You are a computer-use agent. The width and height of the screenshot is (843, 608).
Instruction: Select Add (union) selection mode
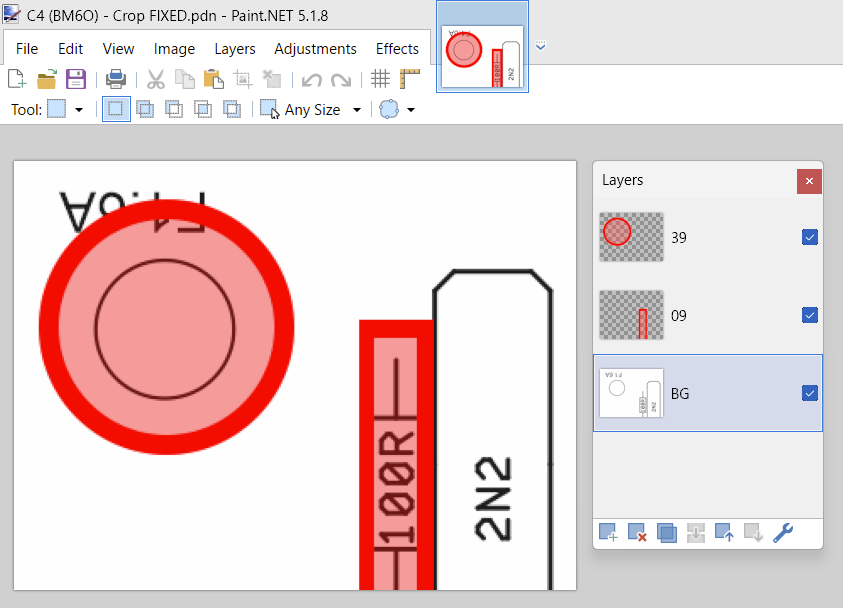tap(145, 109)
